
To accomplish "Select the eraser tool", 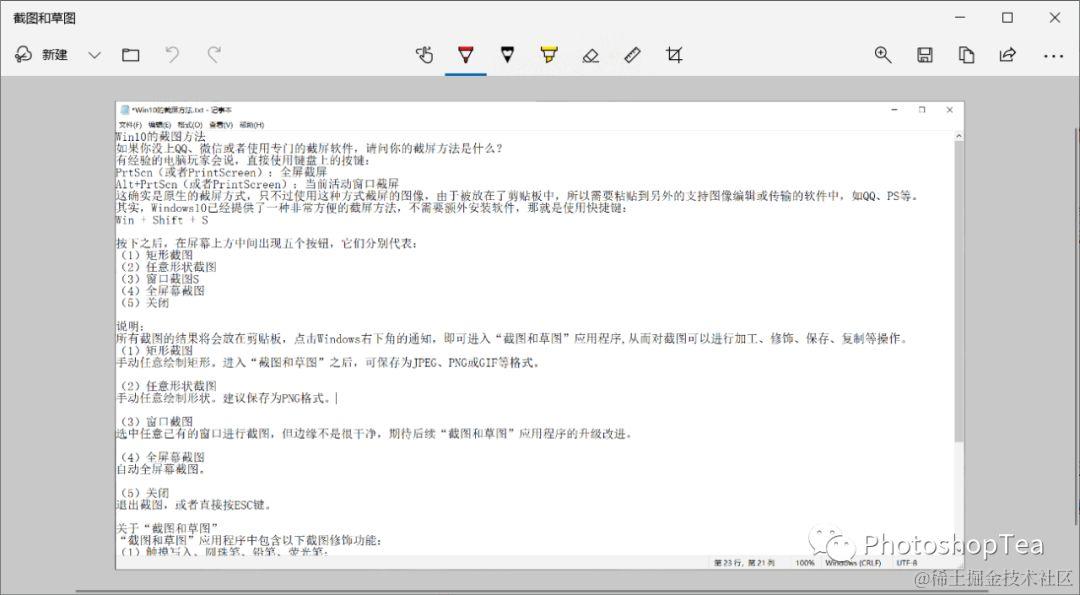I will point(590,55).
